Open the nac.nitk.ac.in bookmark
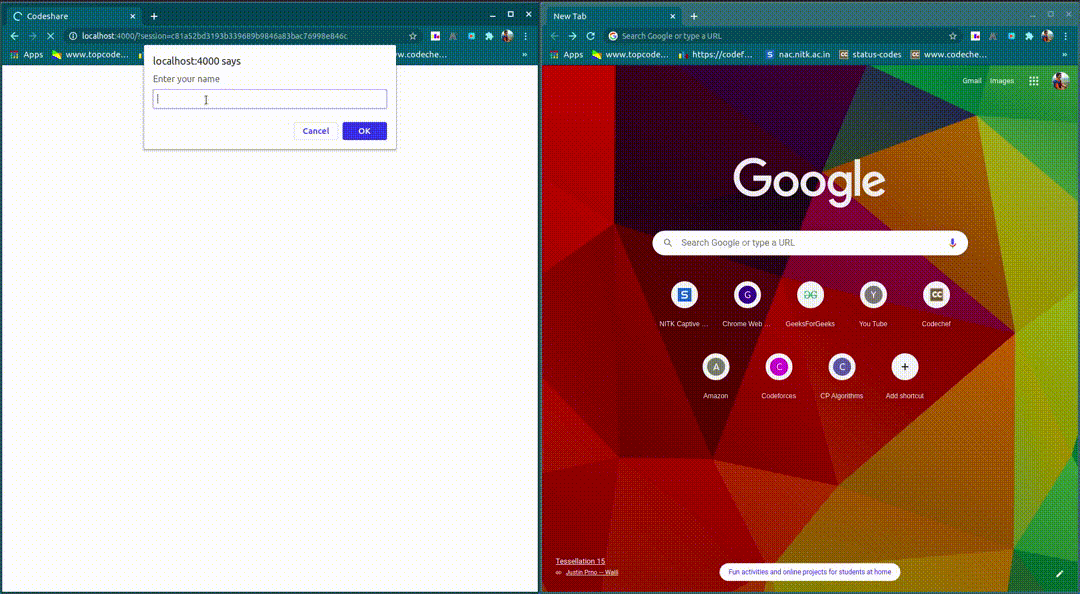1080x594 pixels. 798,54
